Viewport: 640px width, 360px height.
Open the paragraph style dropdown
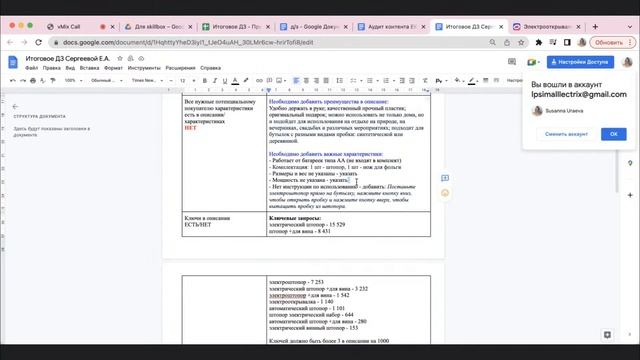(107, 81)
